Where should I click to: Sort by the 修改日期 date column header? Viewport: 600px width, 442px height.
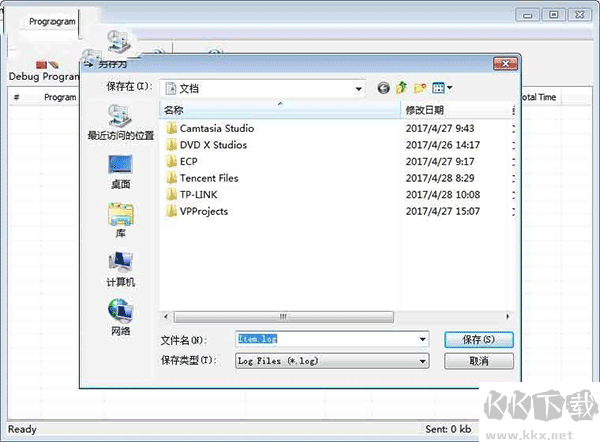point(450,109)
